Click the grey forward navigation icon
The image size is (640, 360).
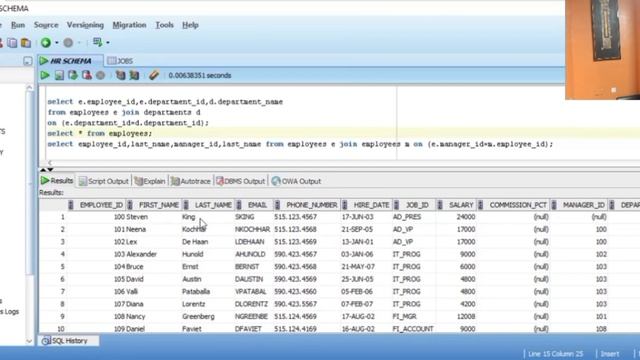68,42
